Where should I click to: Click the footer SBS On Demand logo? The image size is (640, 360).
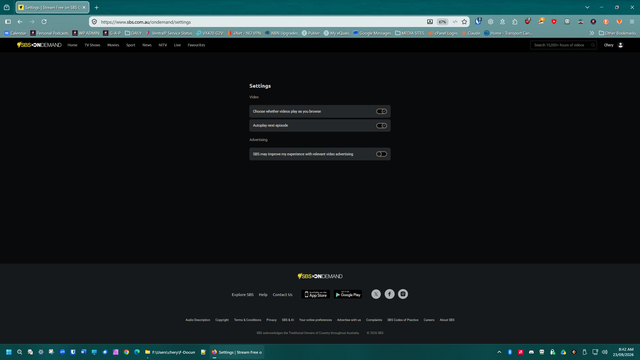320,276
